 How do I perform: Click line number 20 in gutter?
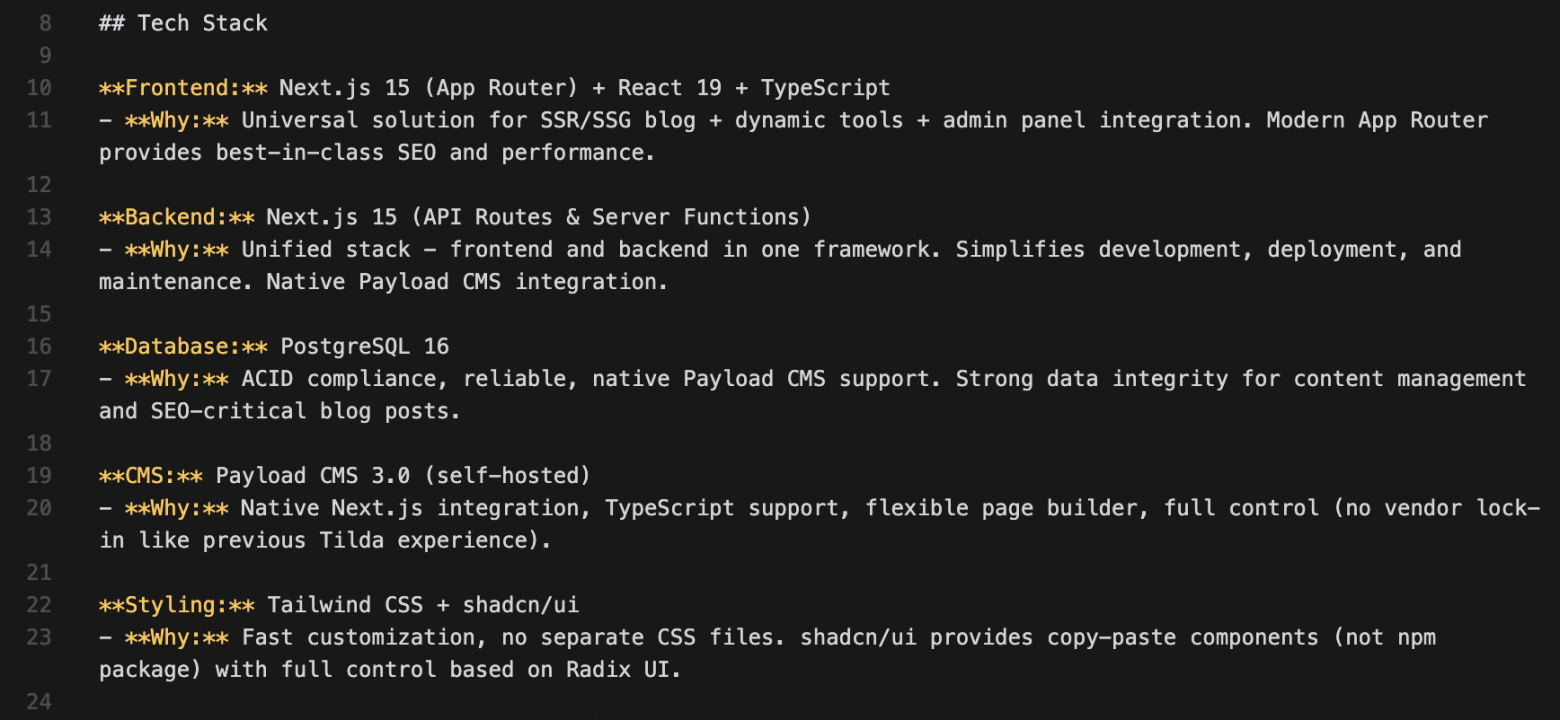pos(38,508)
